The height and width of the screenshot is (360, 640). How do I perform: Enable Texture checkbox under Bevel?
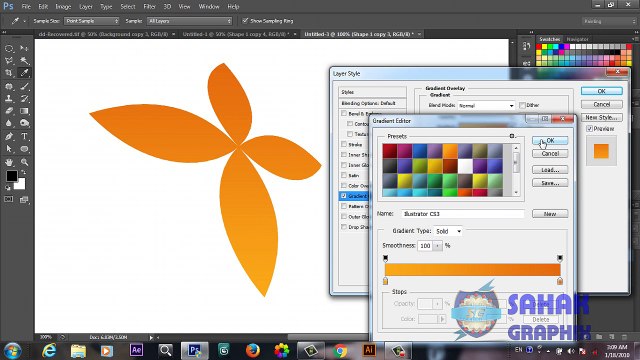pyautogui.click(x=350, y=134)
